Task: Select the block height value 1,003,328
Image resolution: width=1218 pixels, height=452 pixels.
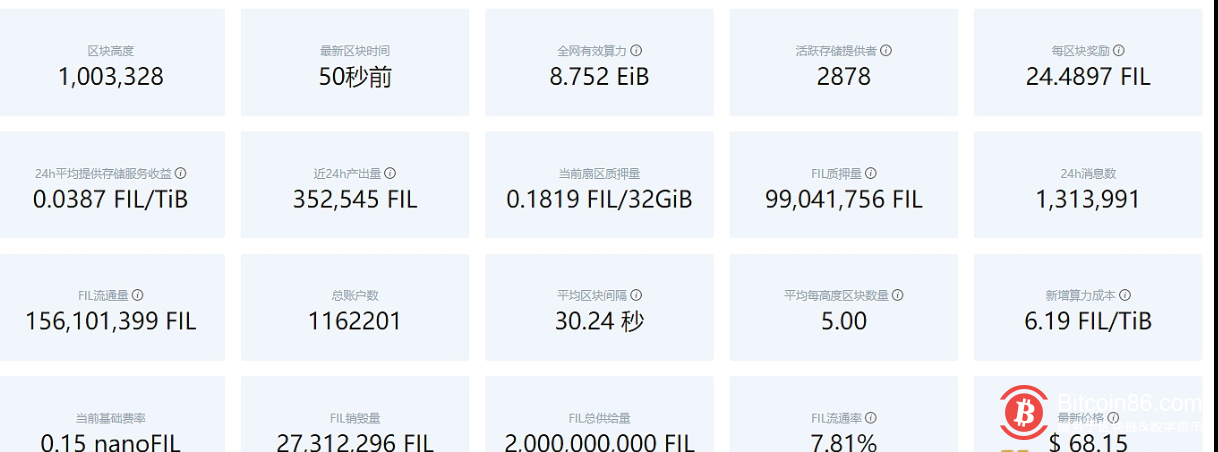Action: pos(111,77)
